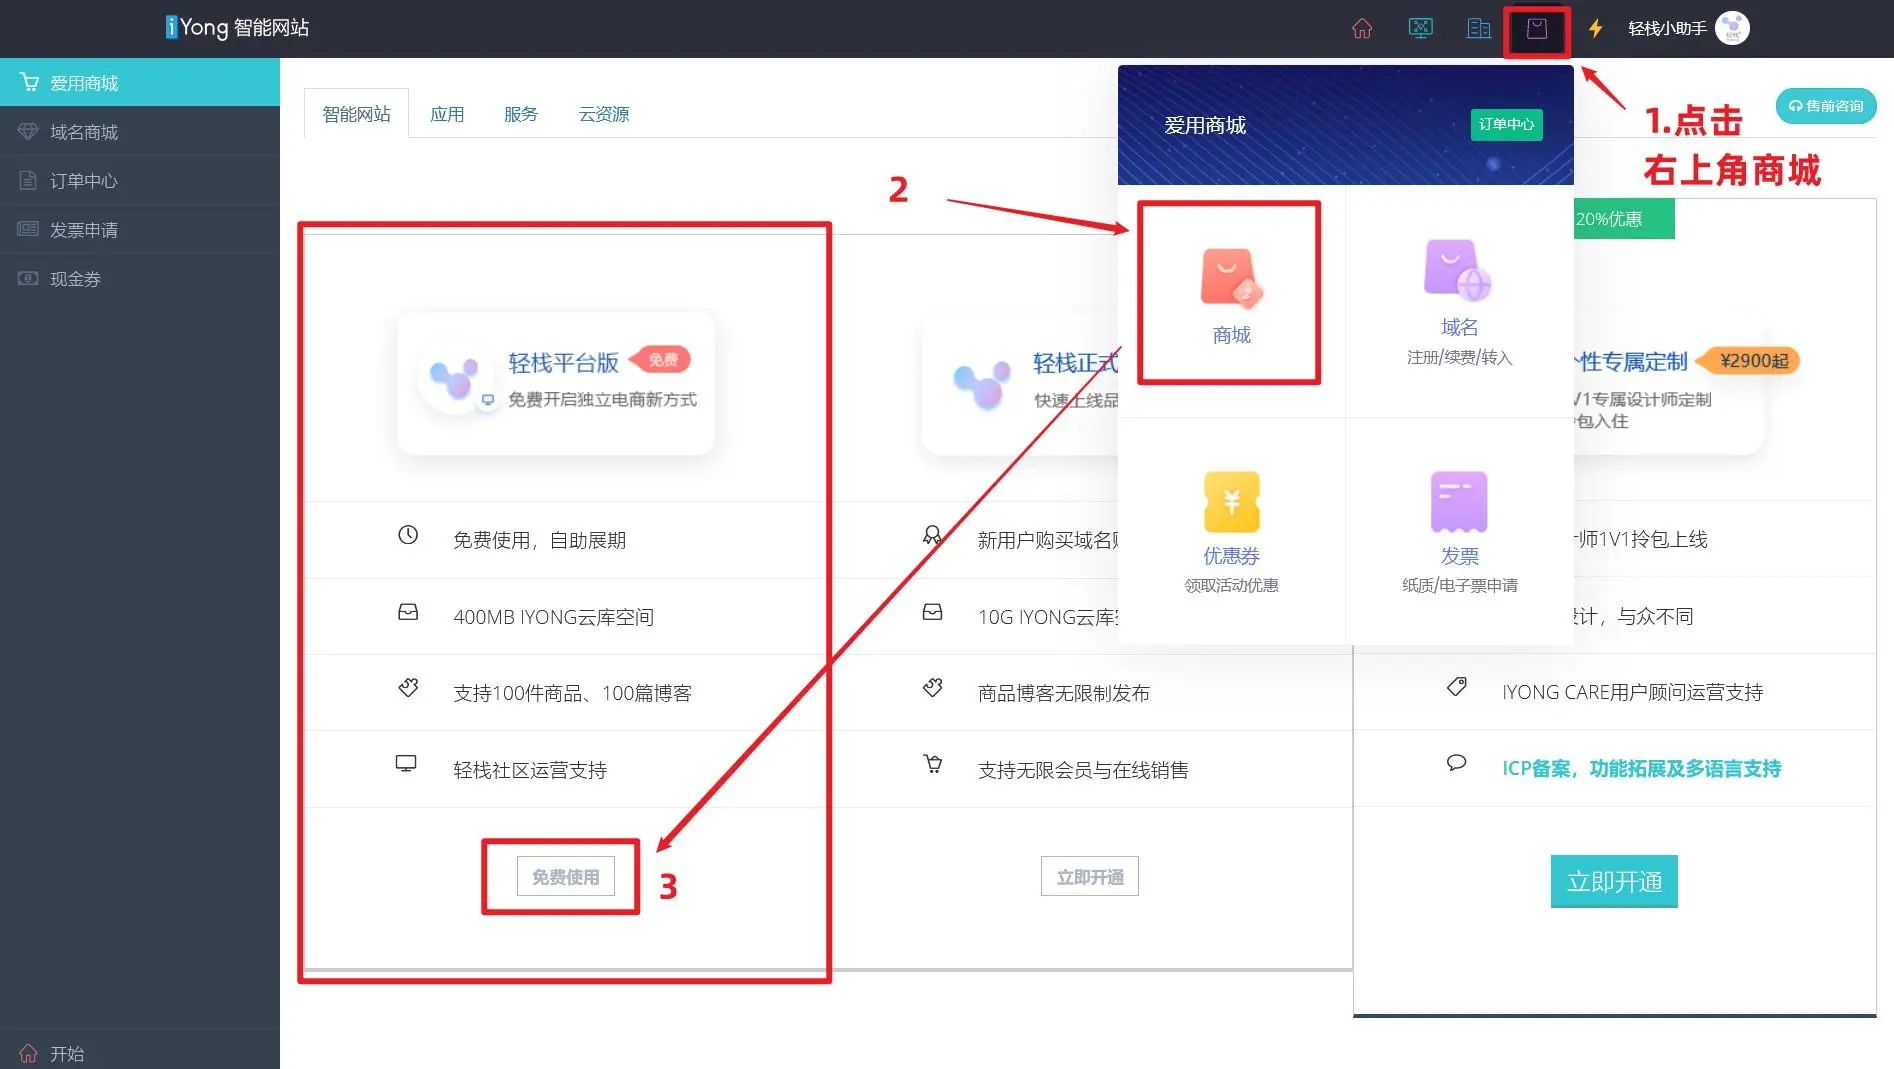
Task: Click the home icon in top bar
Action: pos(1362,29)
